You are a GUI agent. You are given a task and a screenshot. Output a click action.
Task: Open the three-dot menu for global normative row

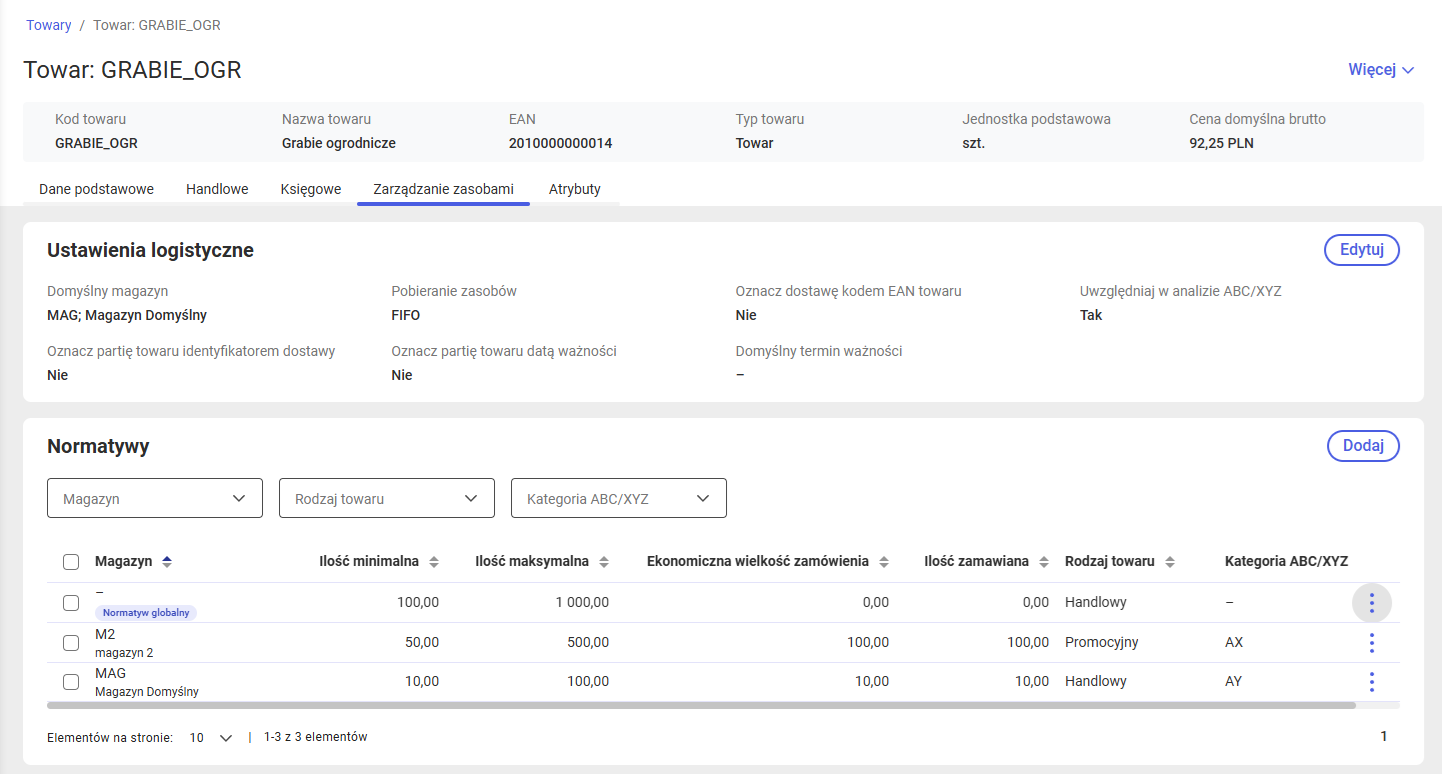pos(1371,603)
